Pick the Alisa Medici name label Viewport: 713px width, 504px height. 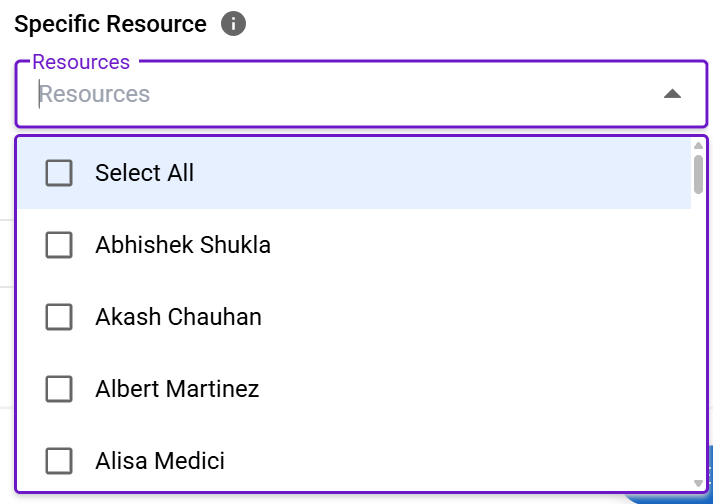(x=160, y=461)
